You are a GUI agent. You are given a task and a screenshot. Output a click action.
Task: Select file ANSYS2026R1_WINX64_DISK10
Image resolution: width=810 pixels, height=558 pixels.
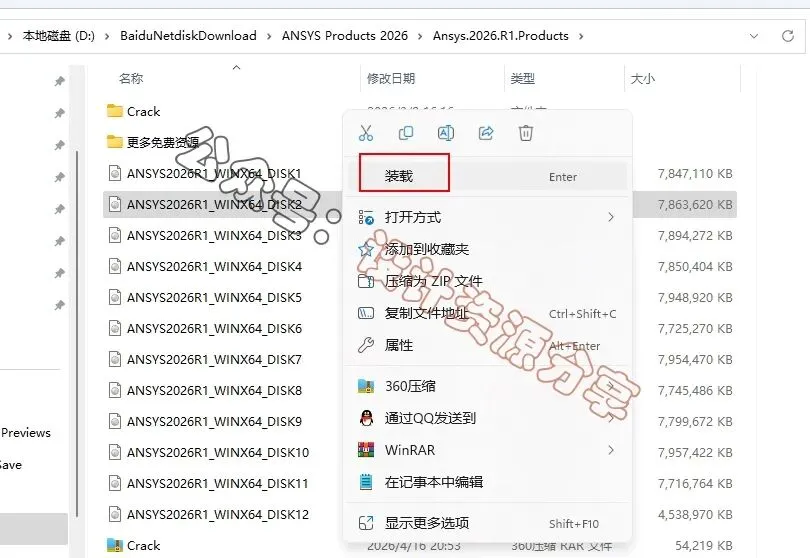point(208,453)
